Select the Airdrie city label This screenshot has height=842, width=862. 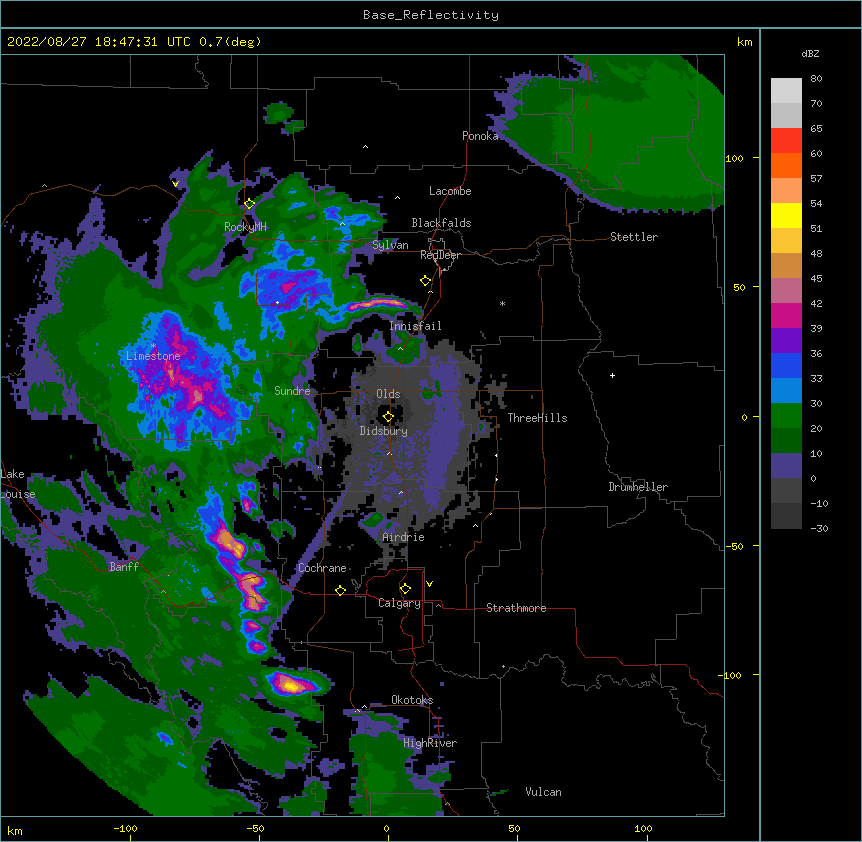point(404,537)
